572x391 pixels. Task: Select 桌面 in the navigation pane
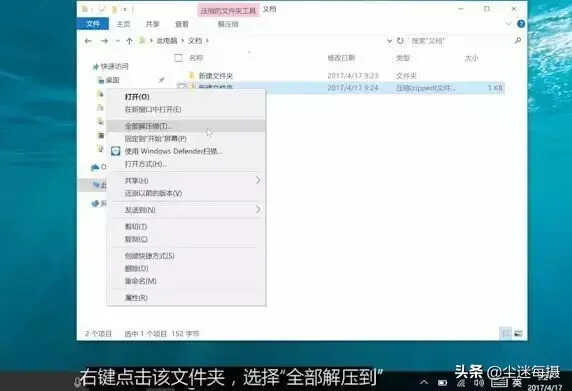(x=112, y=80)
